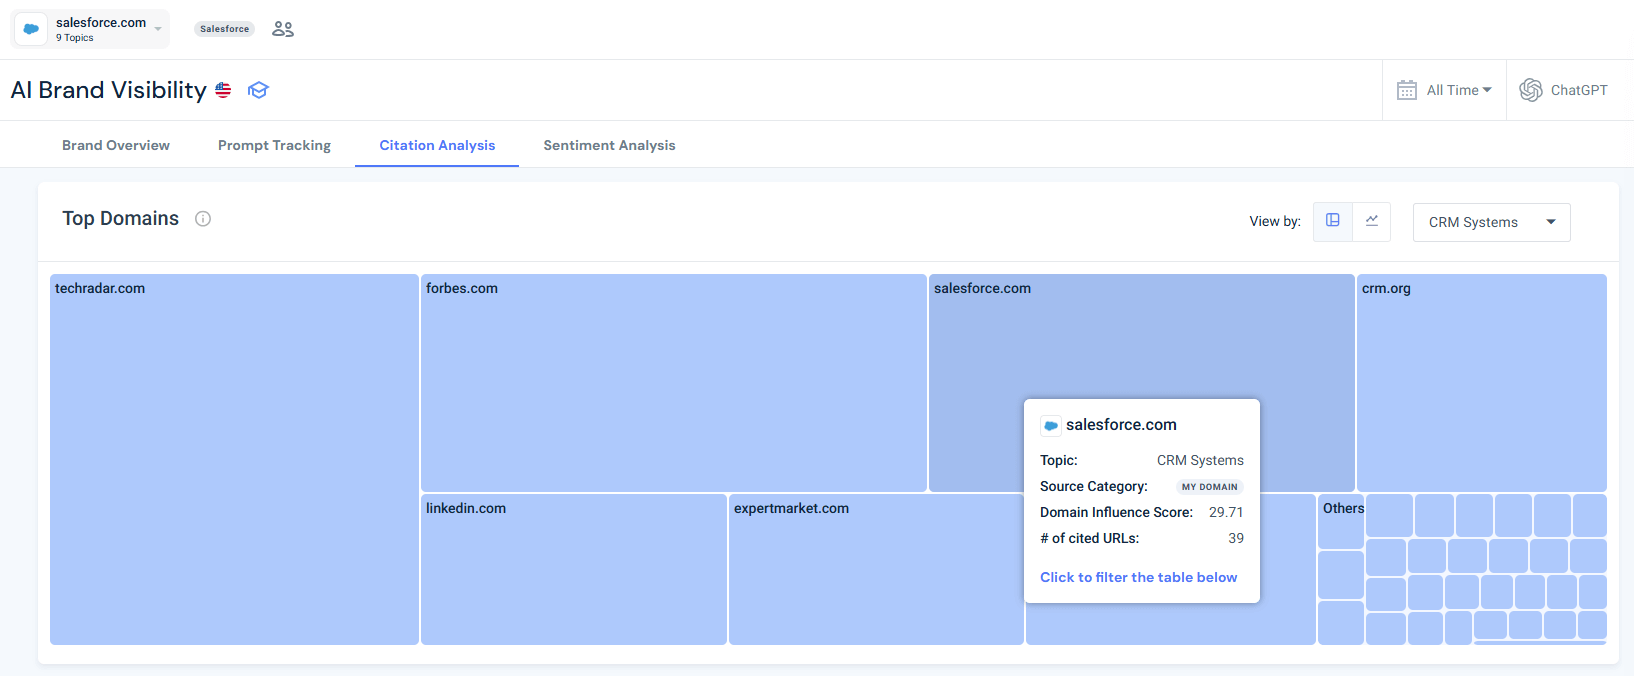Click the Salesforce brand tag

click(x=224, y=29)
